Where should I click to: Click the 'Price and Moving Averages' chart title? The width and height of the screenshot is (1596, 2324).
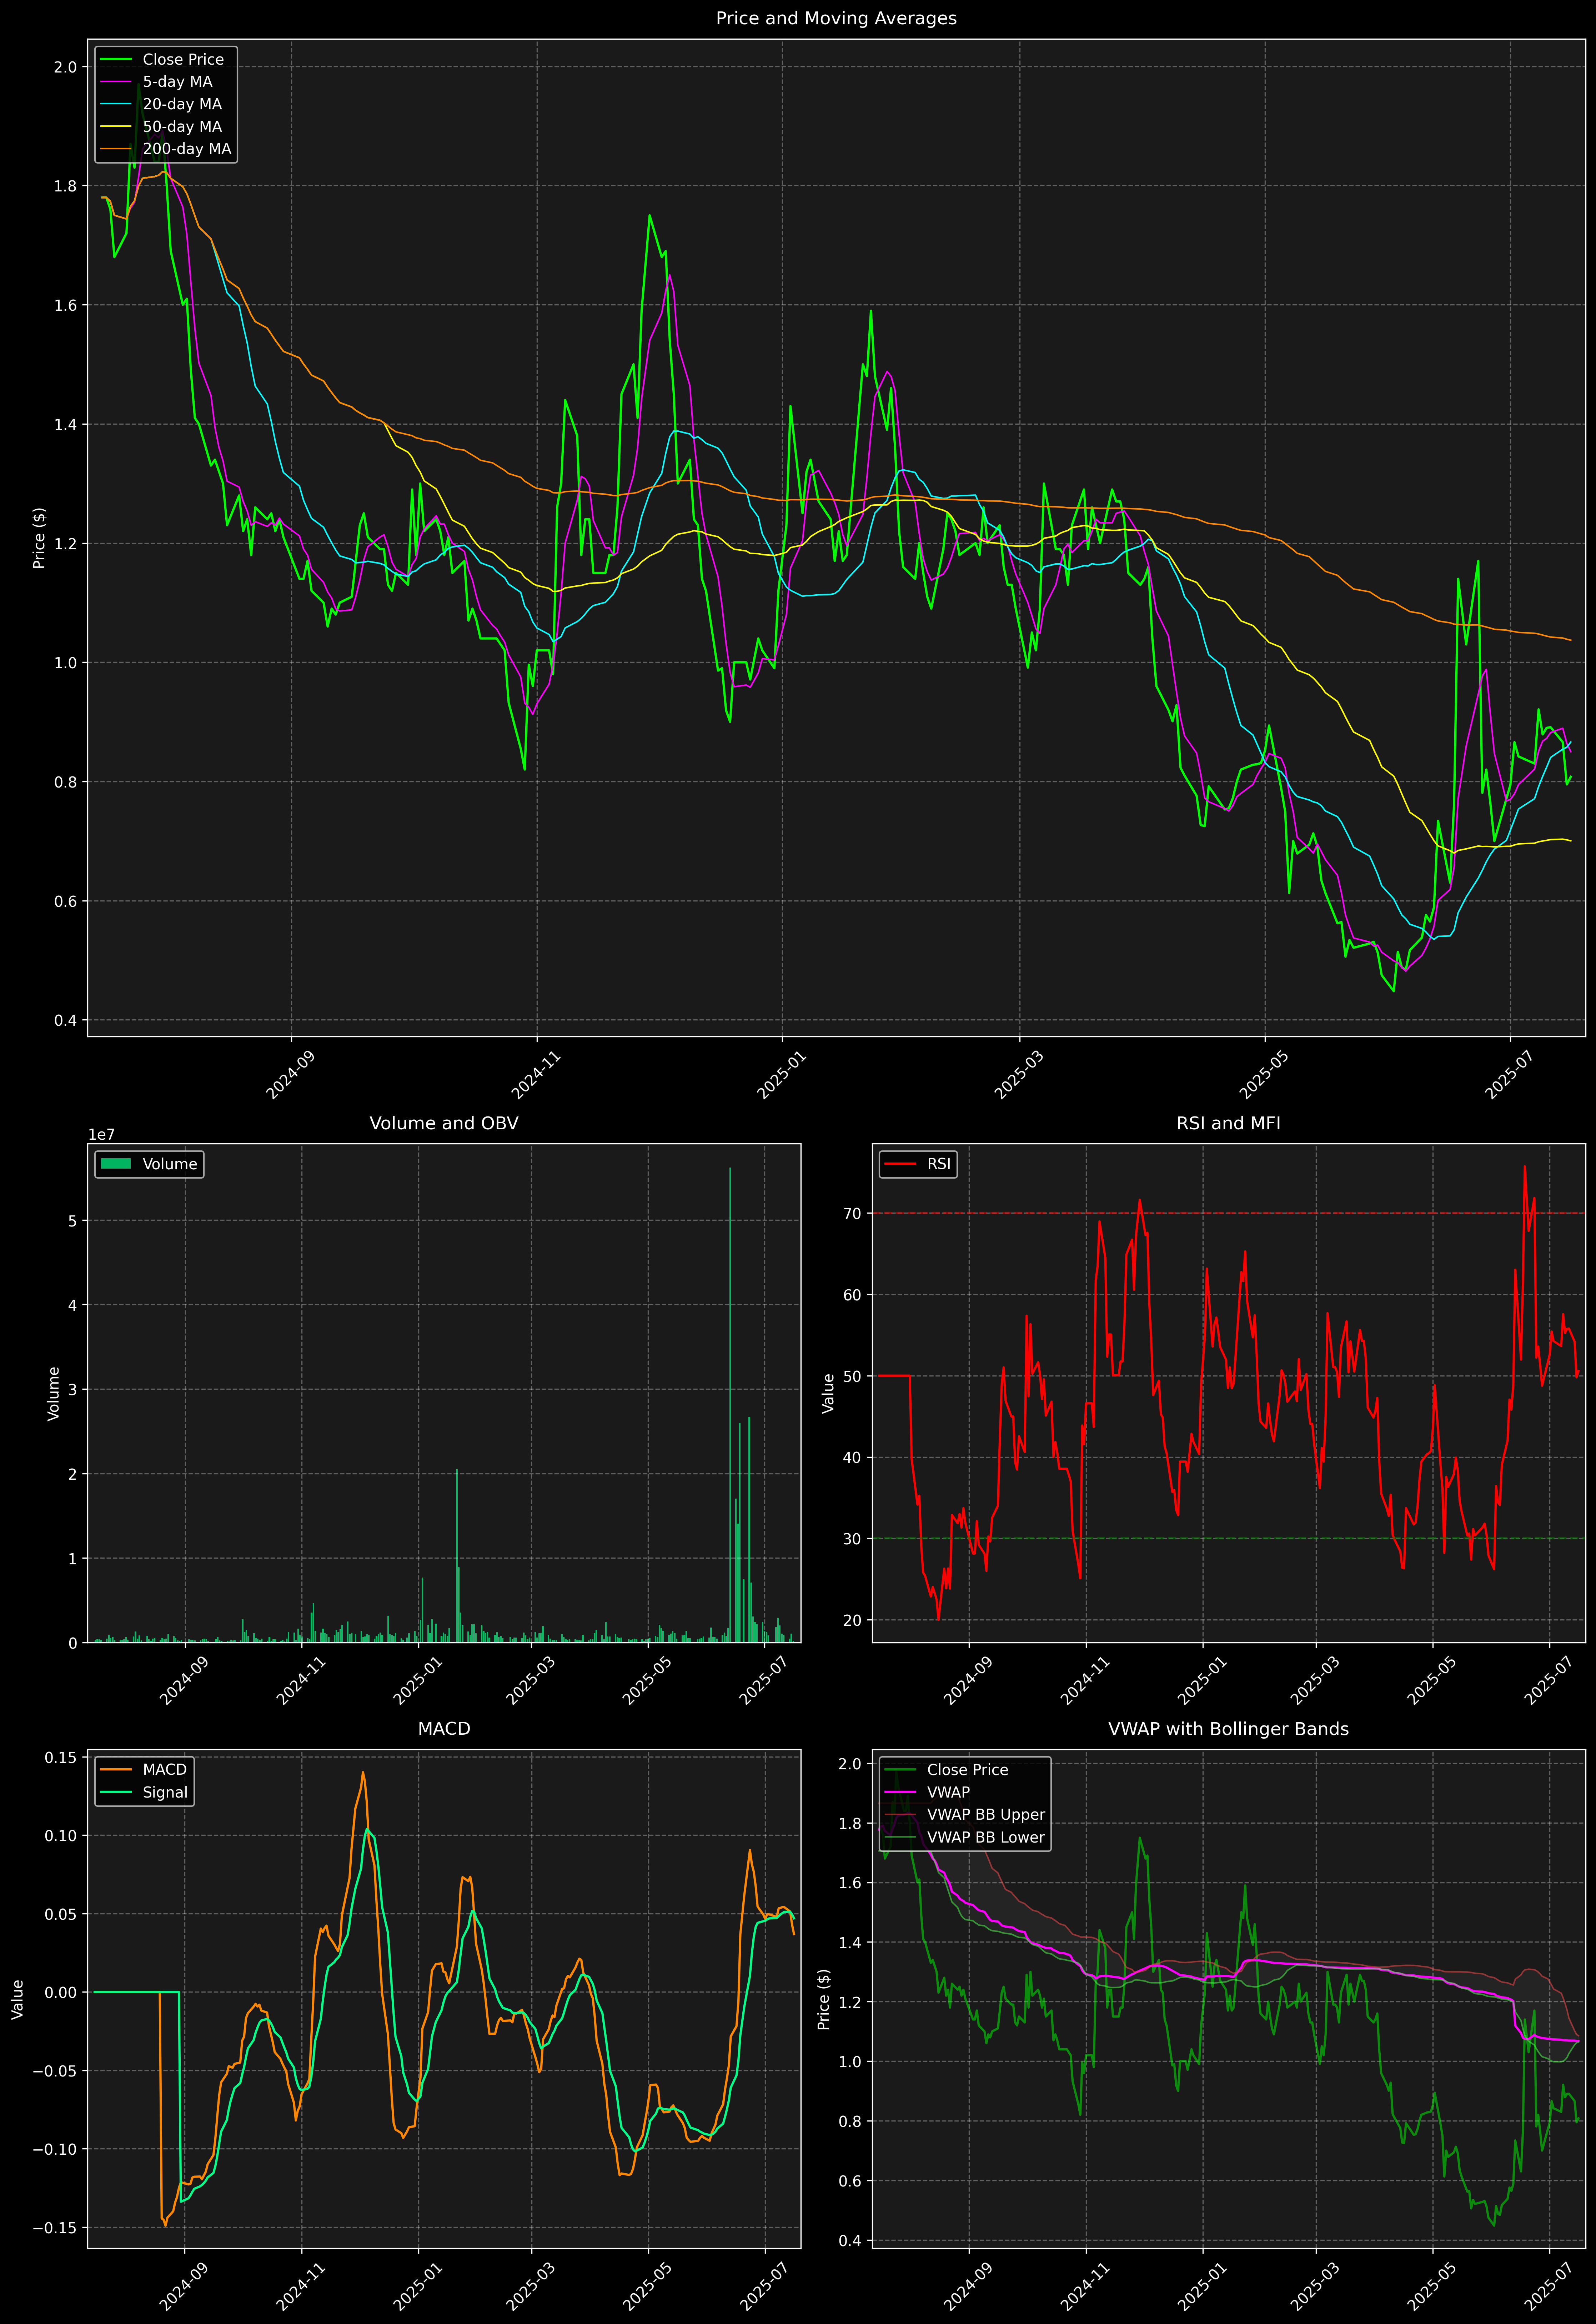tap(836, 18)
